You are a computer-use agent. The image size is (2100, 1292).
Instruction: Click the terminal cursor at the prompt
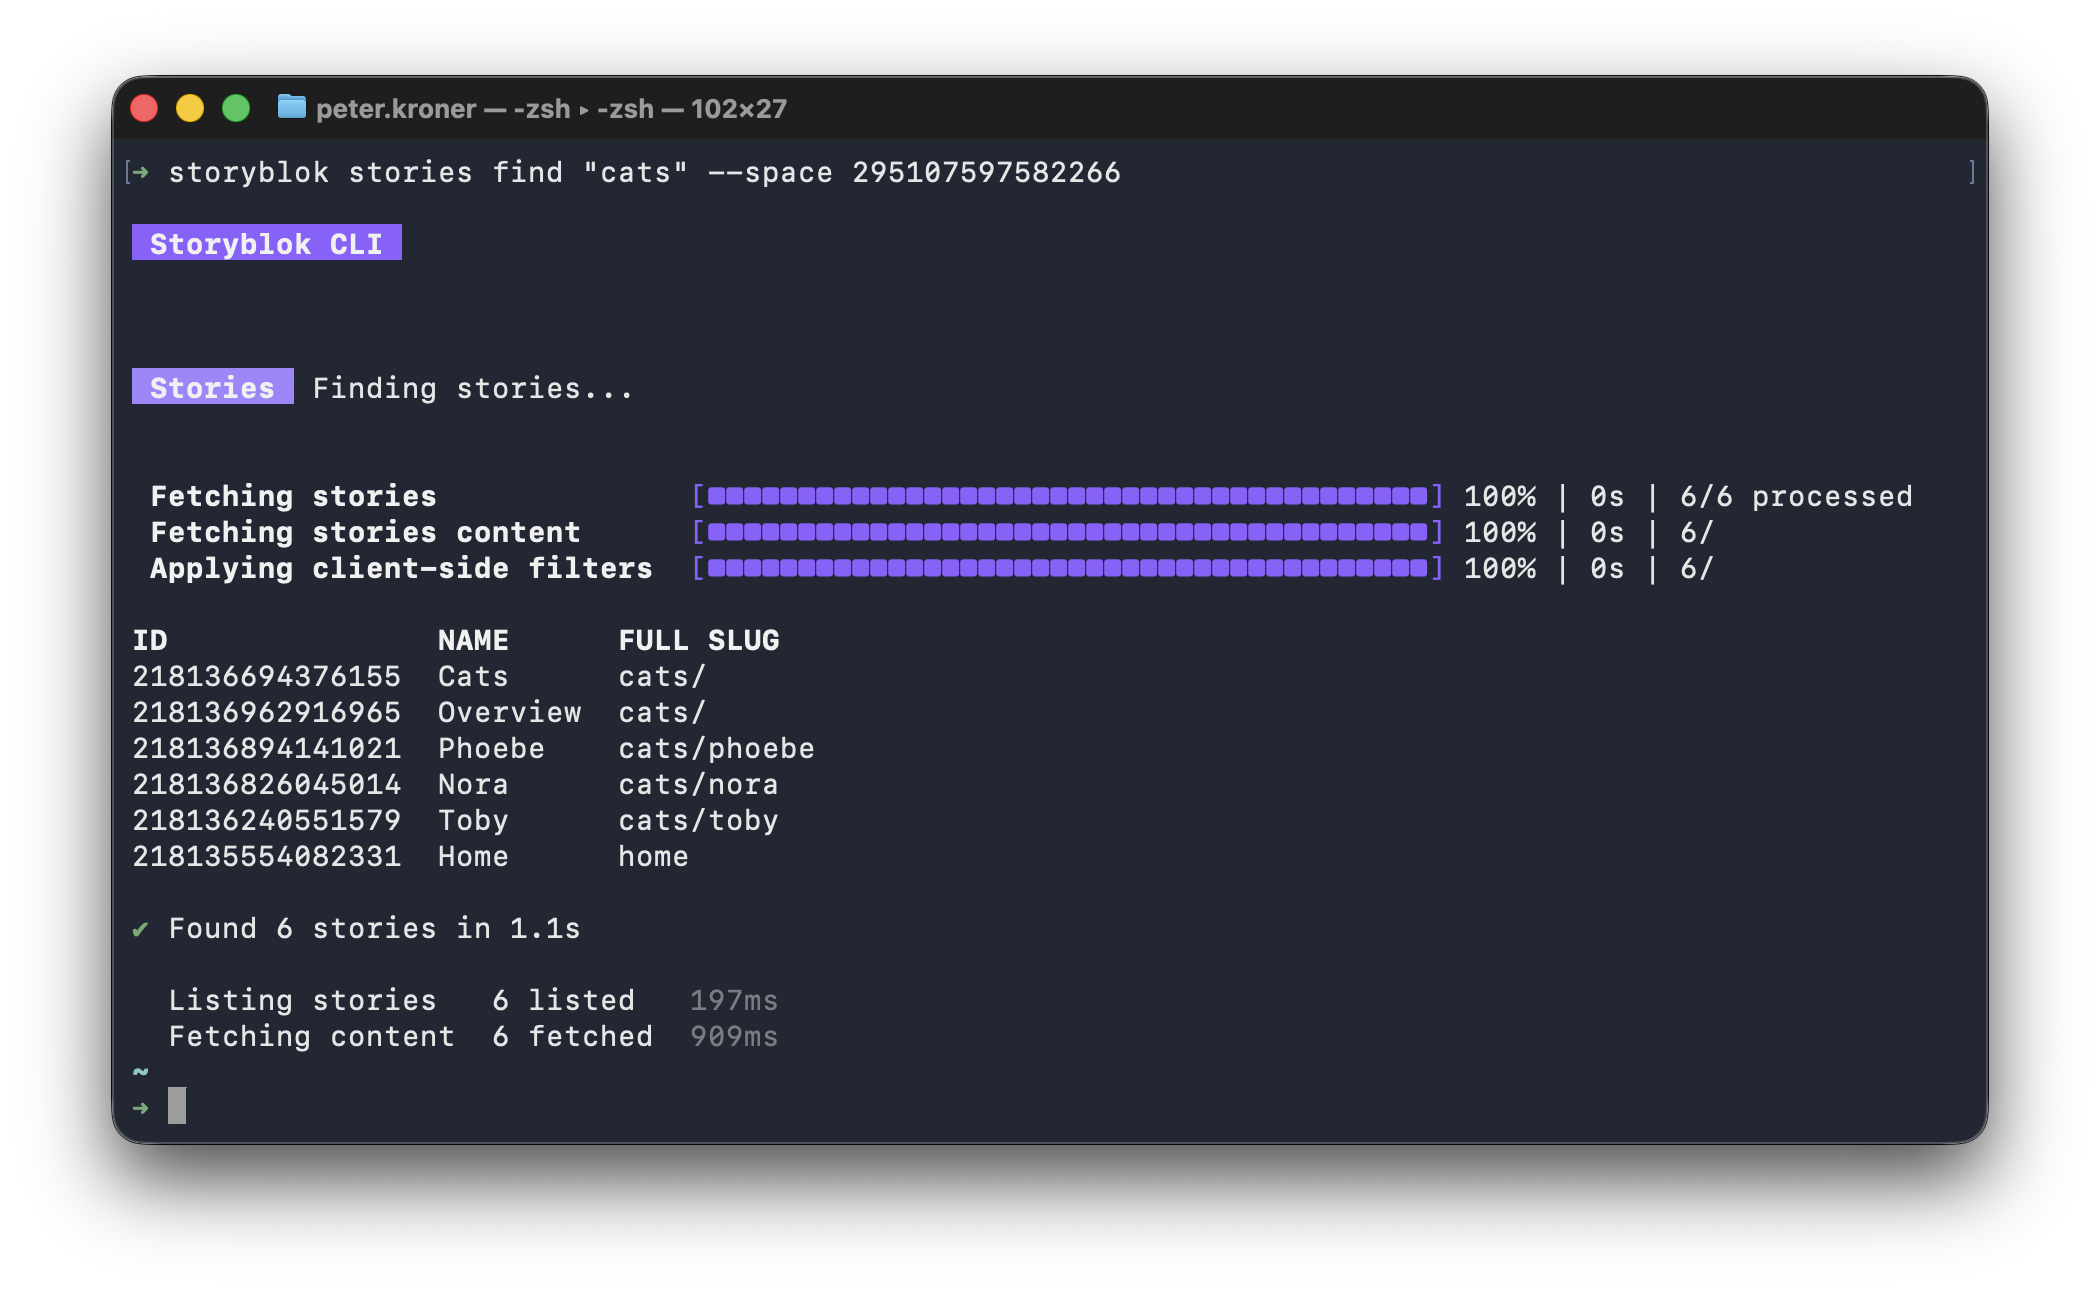tap(177, 1106)
